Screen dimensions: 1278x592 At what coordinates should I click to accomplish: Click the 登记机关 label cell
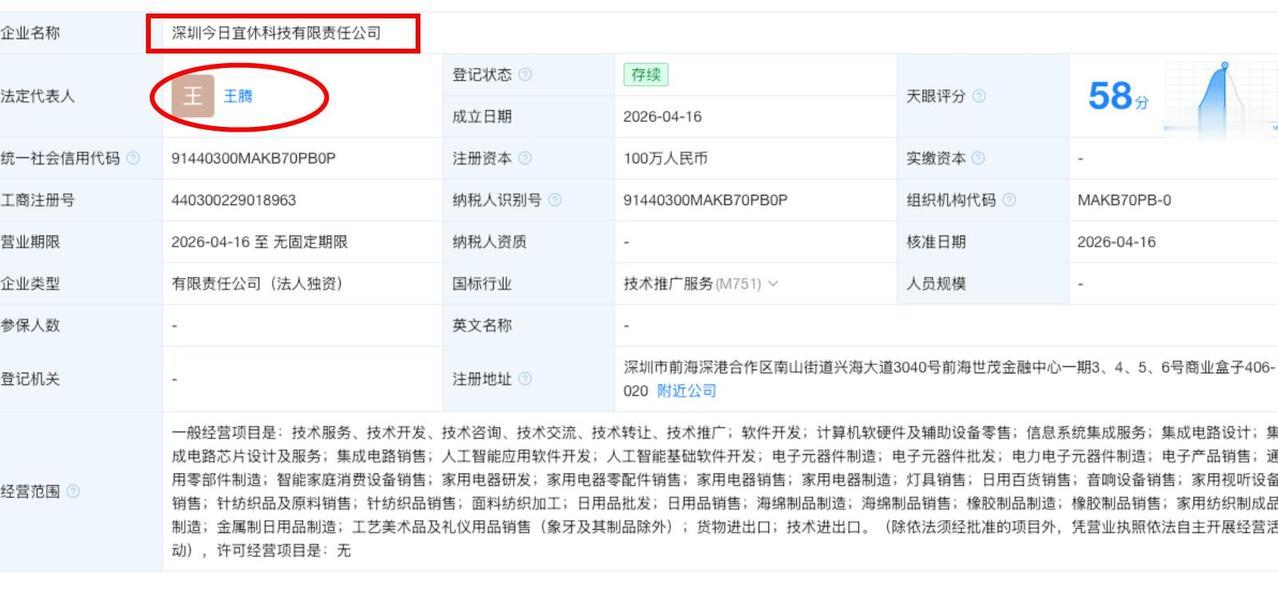[81, 379]
